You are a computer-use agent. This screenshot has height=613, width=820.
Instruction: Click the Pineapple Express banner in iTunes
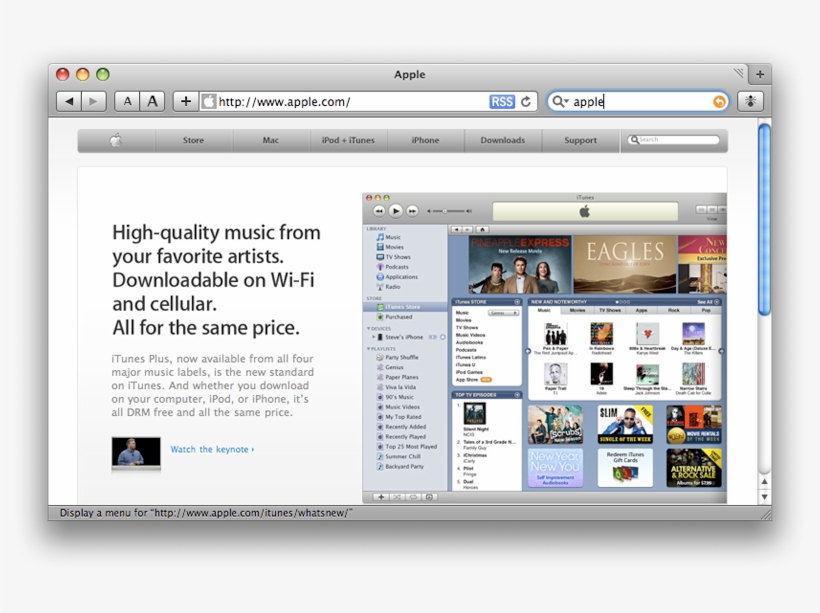(x=520, y=264)
